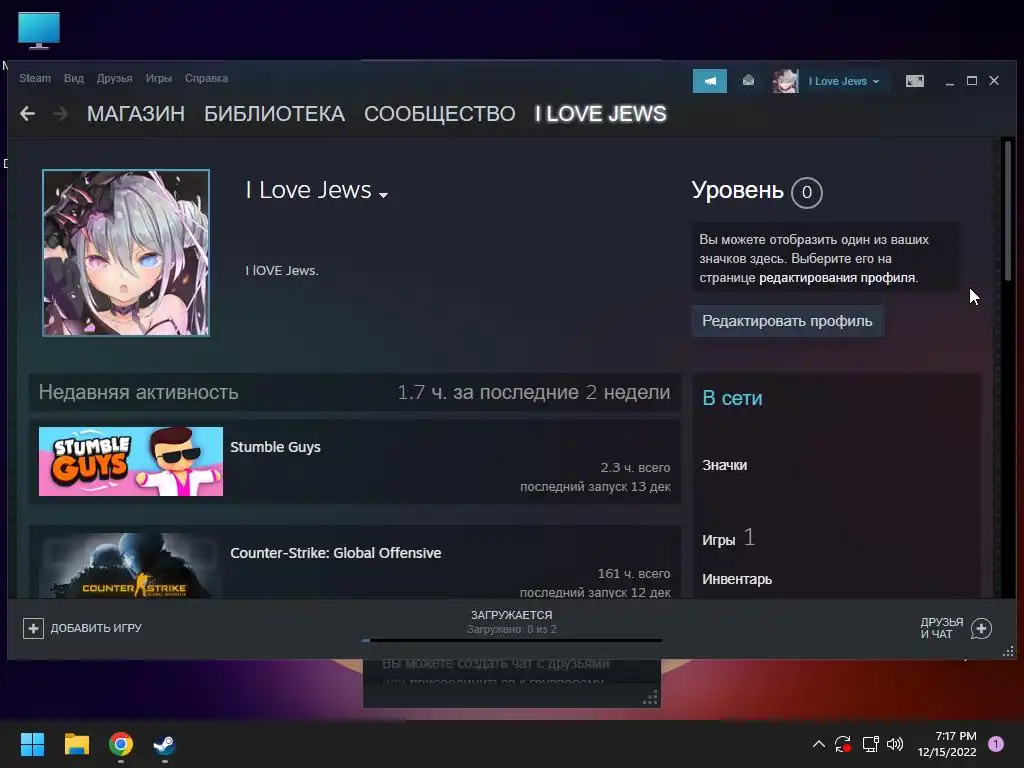This screenshot has width=1024, height=768.
Task: Click the sync tray icon
Action: pos(843,744)
